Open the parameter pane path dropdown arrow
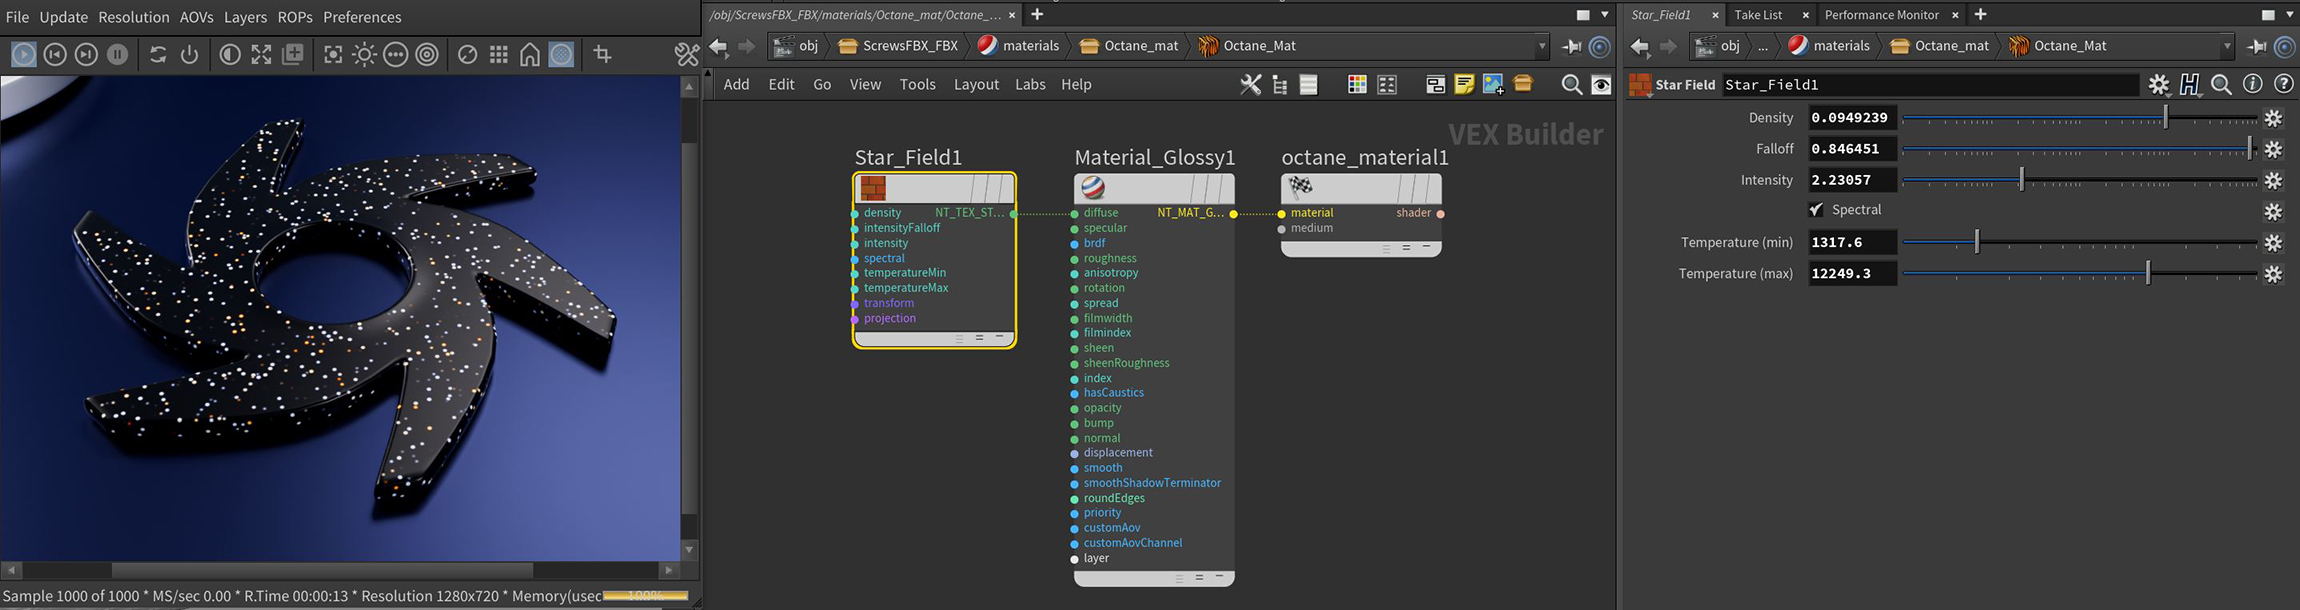Viewport: 2300px width, 610px height. 2227,46
